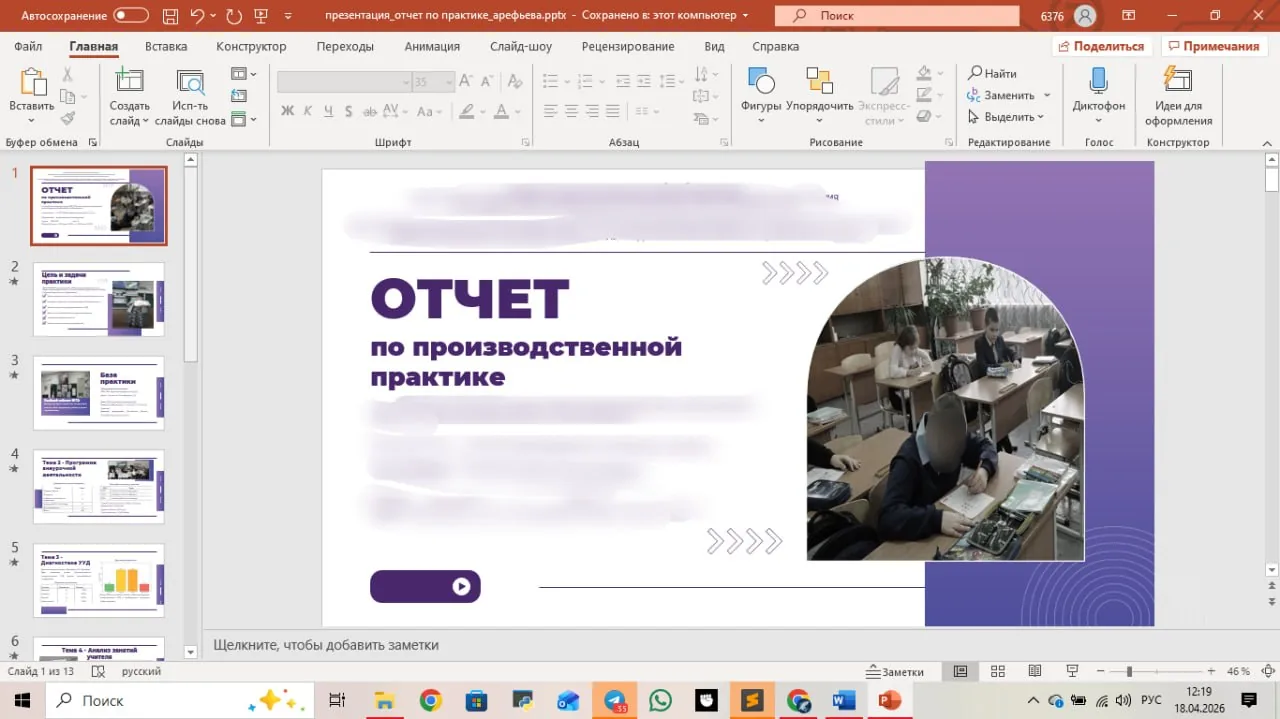Undo last action in title bar

point(197,16)
